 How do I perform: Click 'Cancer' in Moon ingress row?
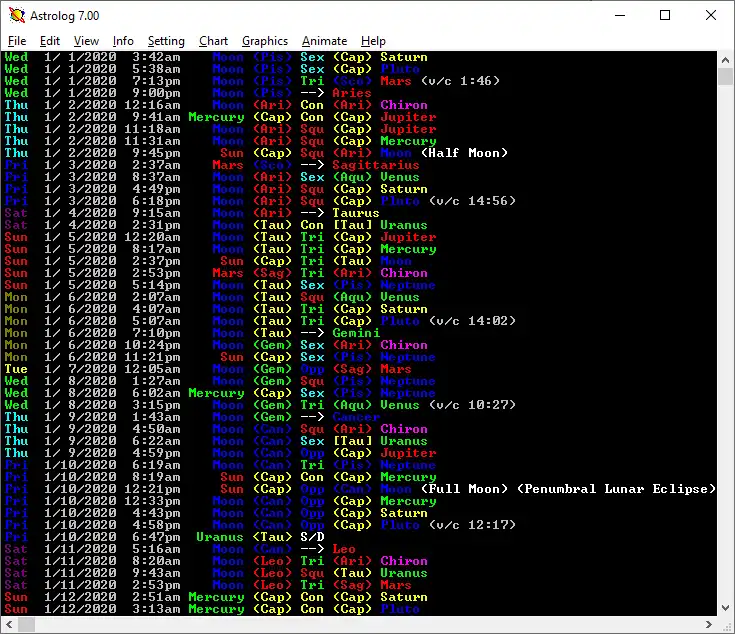coord(356,417)
